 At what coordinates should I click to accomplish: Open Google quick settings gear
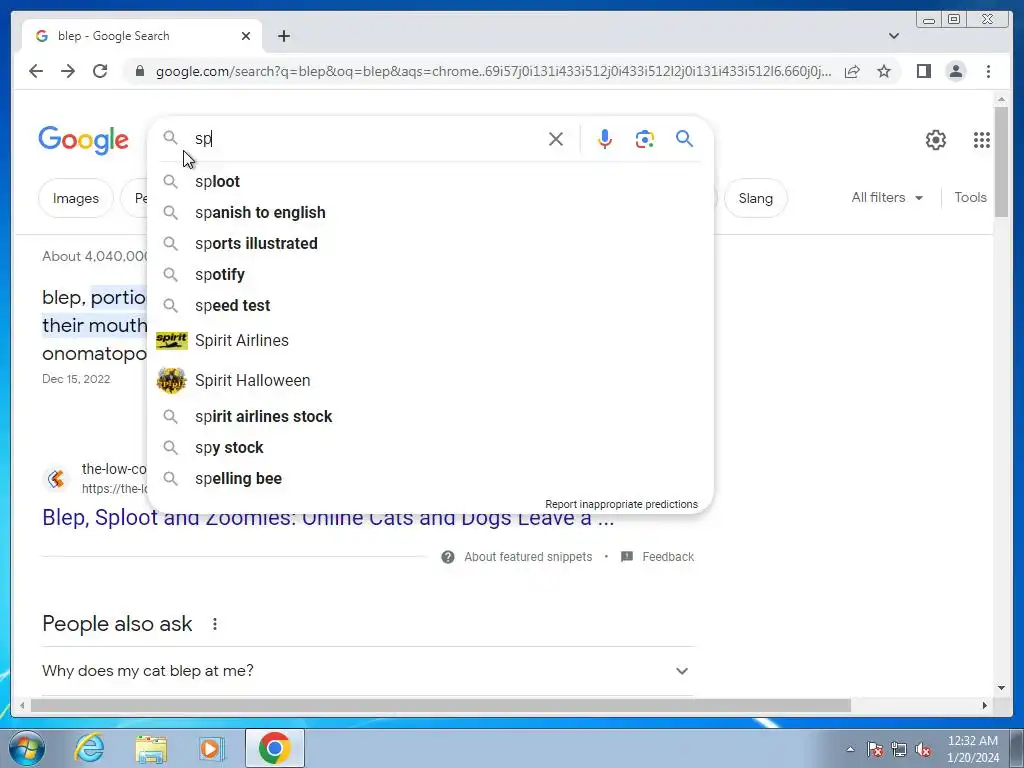point(936,140)
